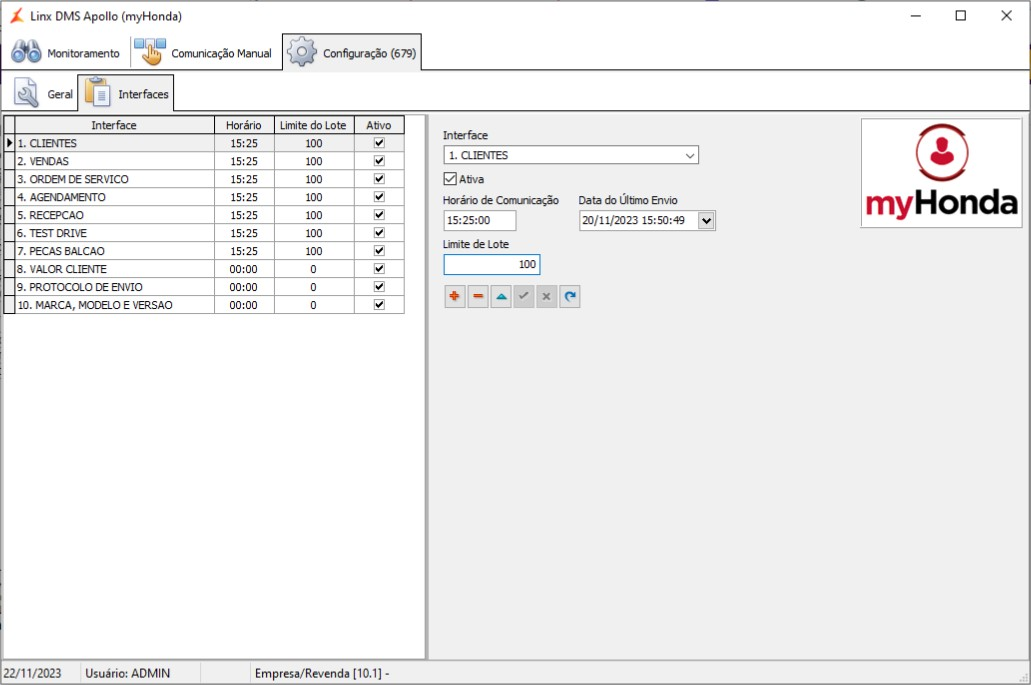Click the orange plus add-record icon
The width and height of the screenshot is (1031, 685).
click(x=454, y=296)
